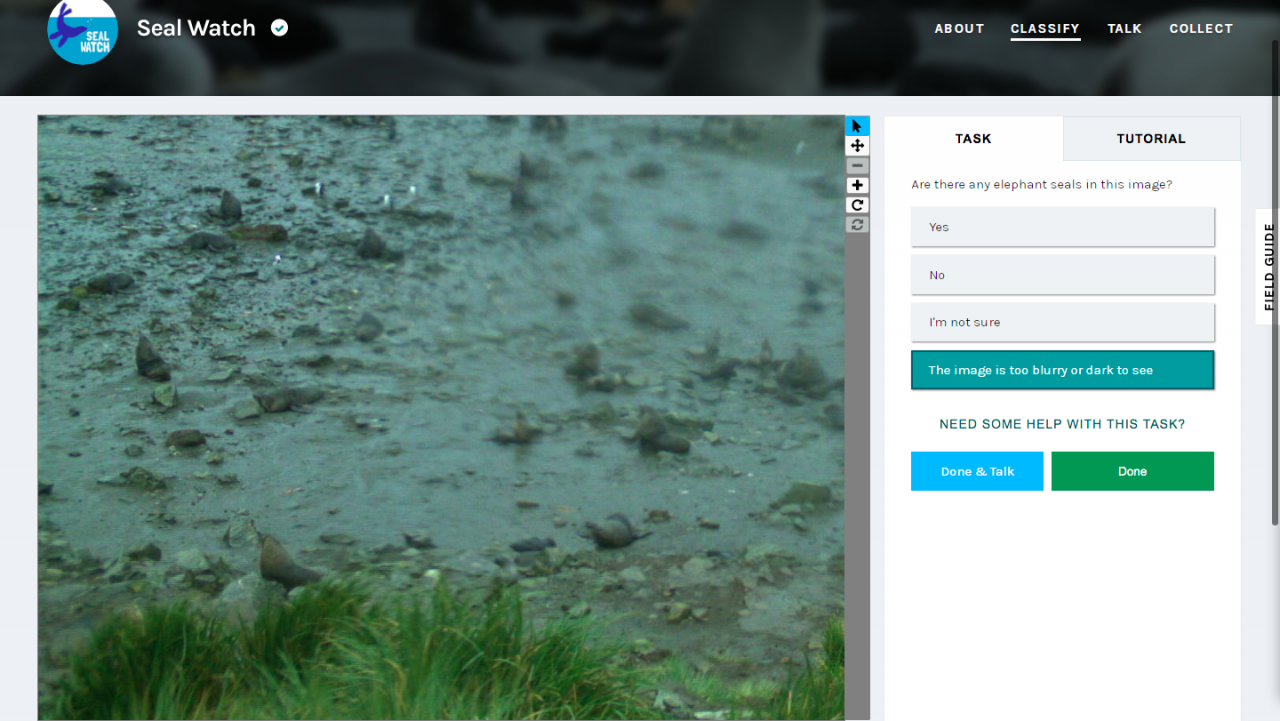Click the Done & Talk button
The height and width of the screenshot is (721, 1280).
pos(977,471)
